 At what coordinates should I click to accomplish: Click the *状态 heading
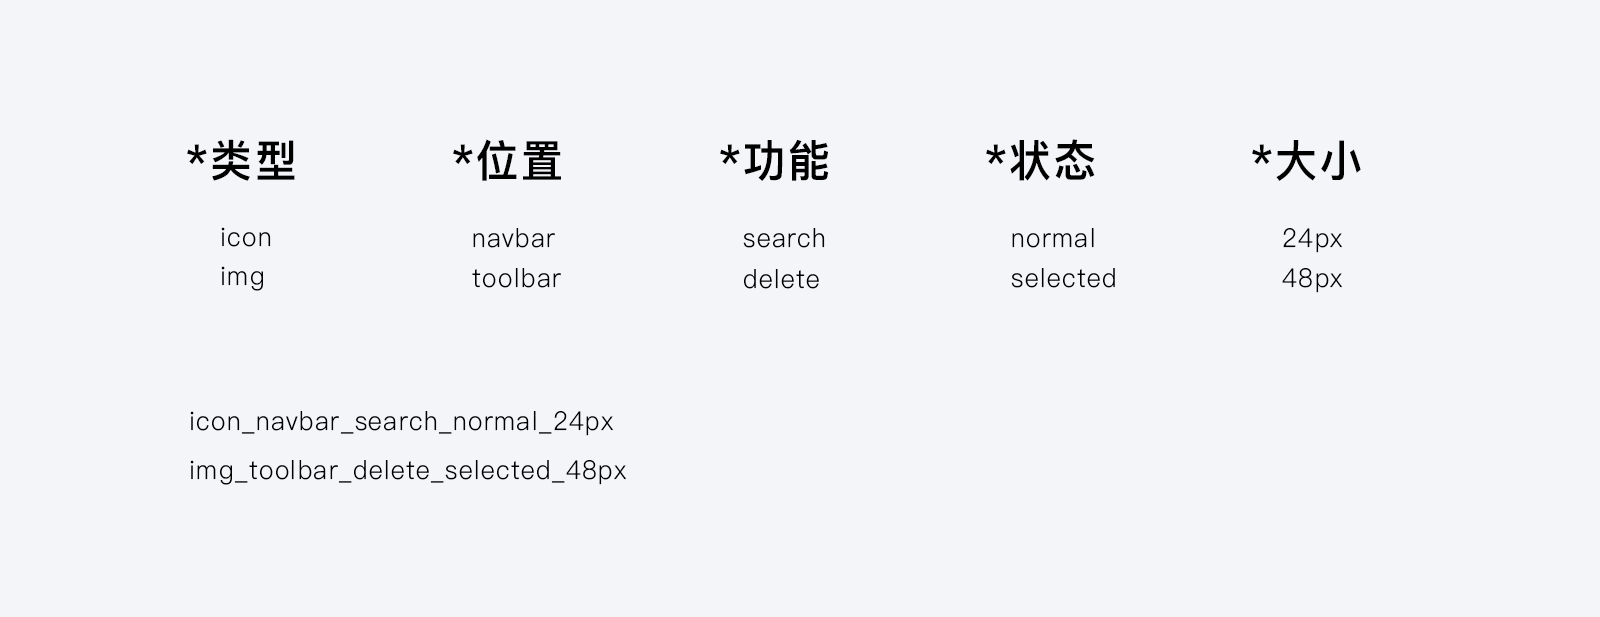[x=1041, y=161]
